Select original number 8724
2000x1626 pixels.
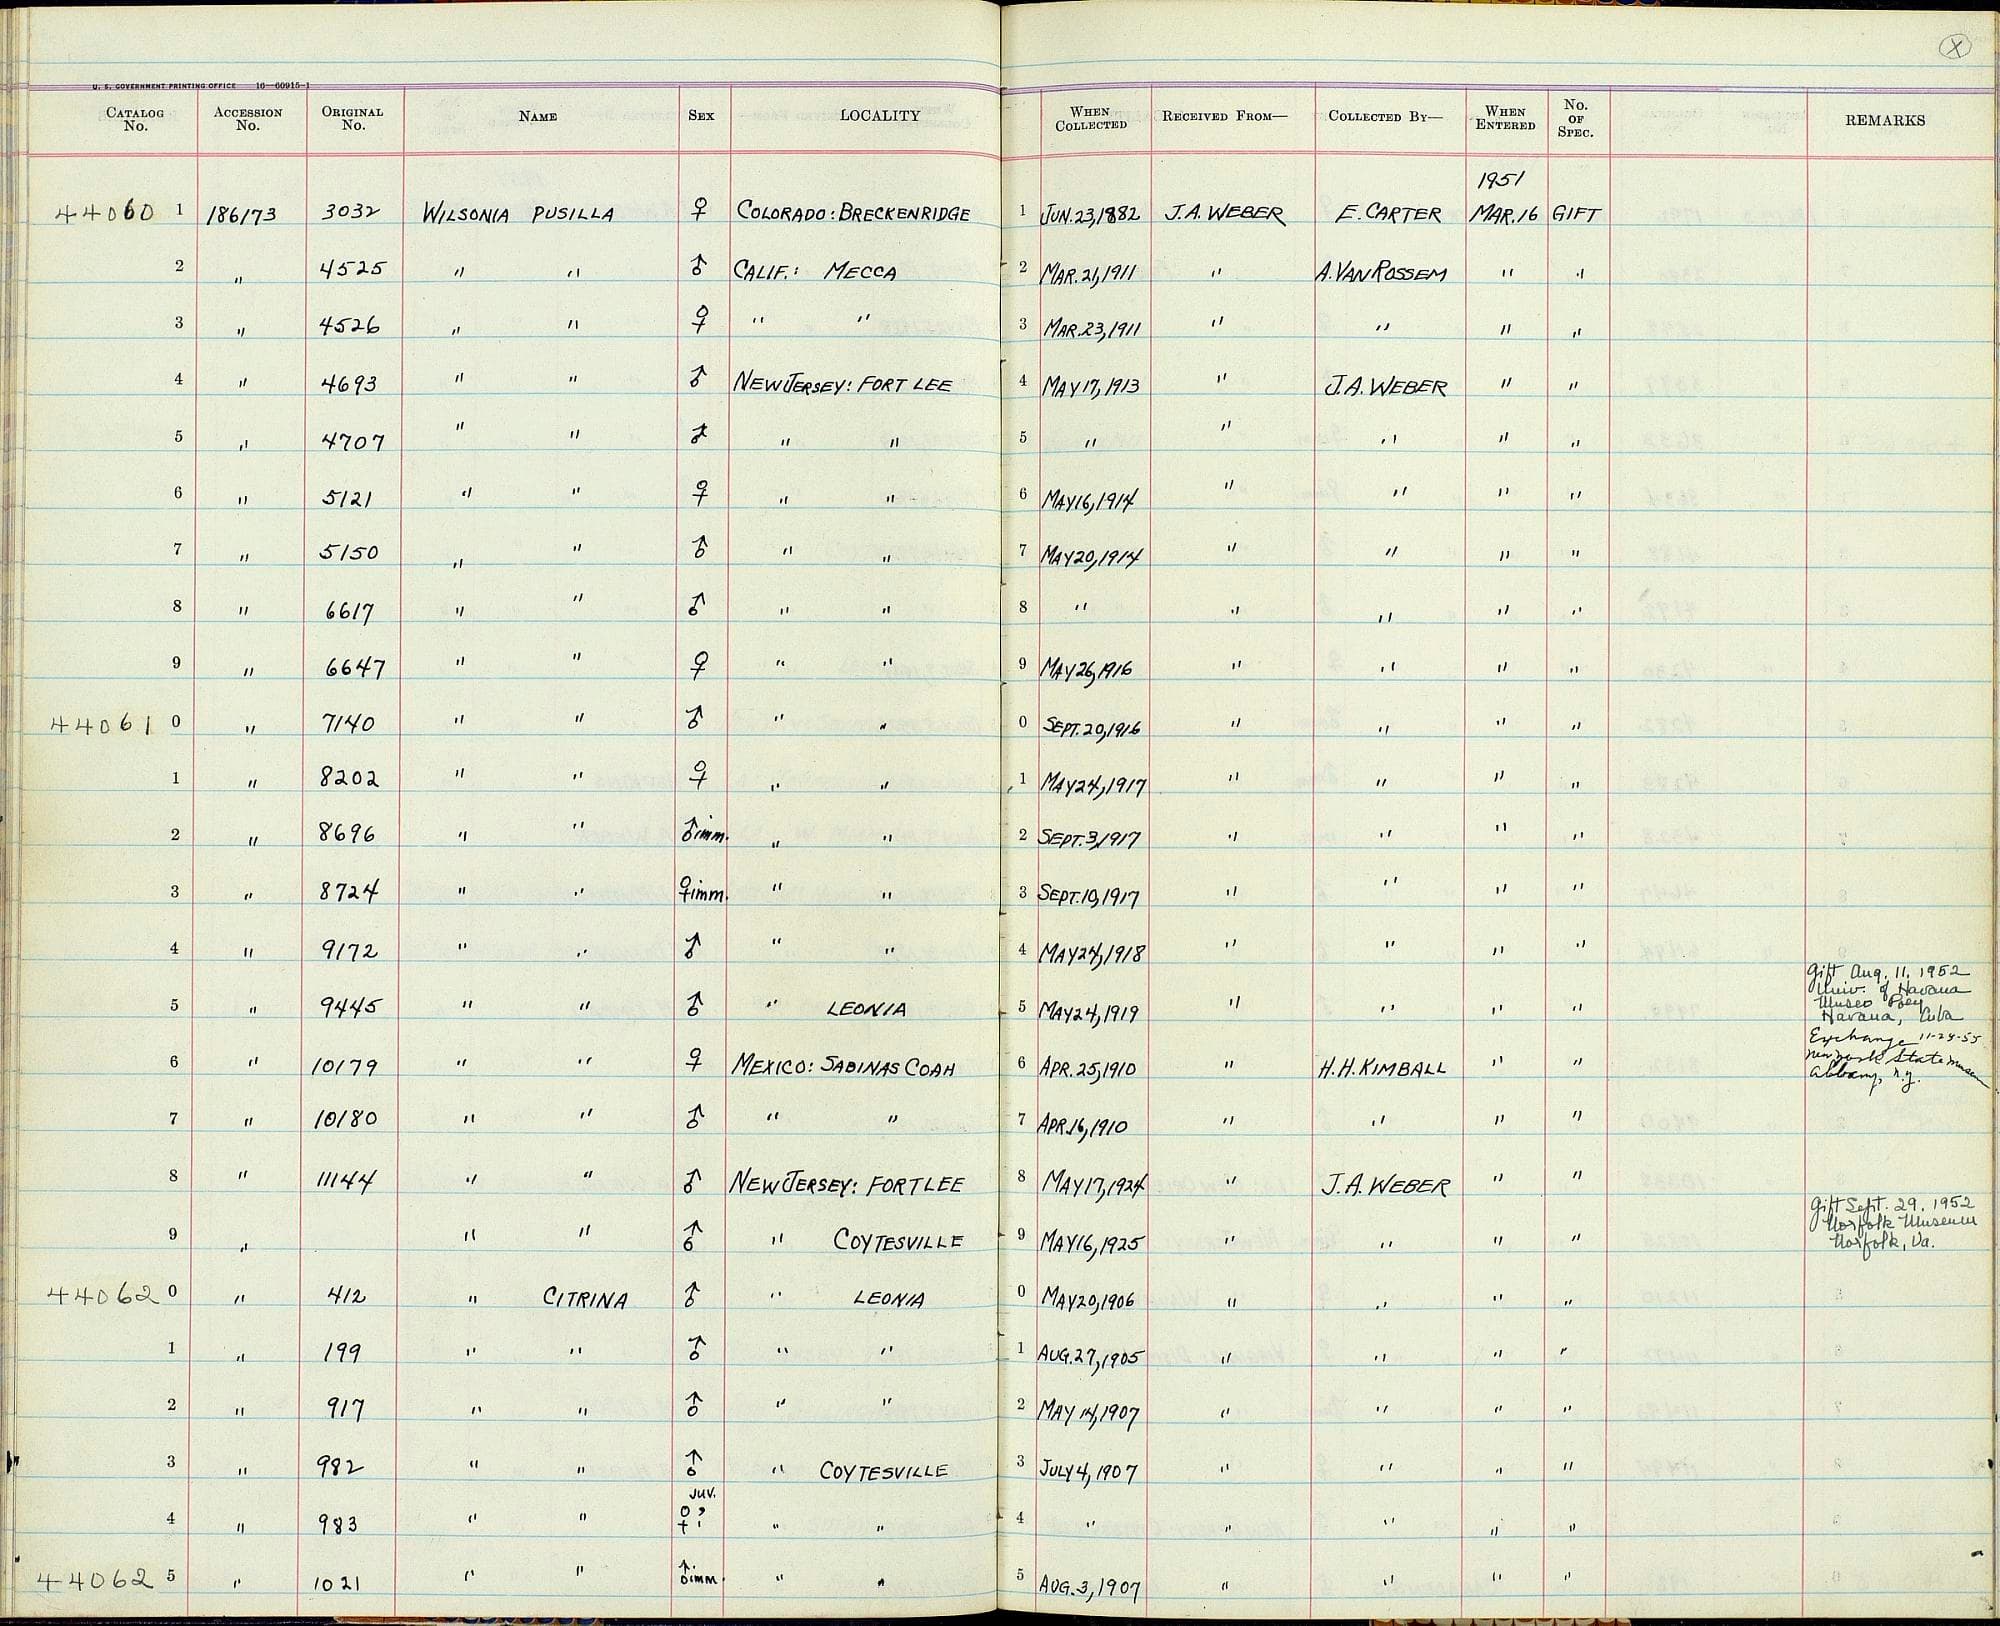click(x=349, y=891)
